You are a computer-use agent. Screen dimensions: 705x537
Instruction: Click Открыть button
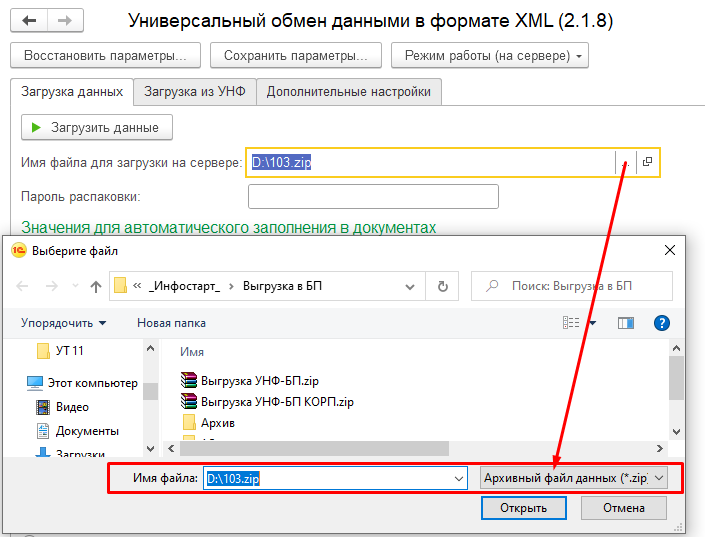(x=523, y=508)
